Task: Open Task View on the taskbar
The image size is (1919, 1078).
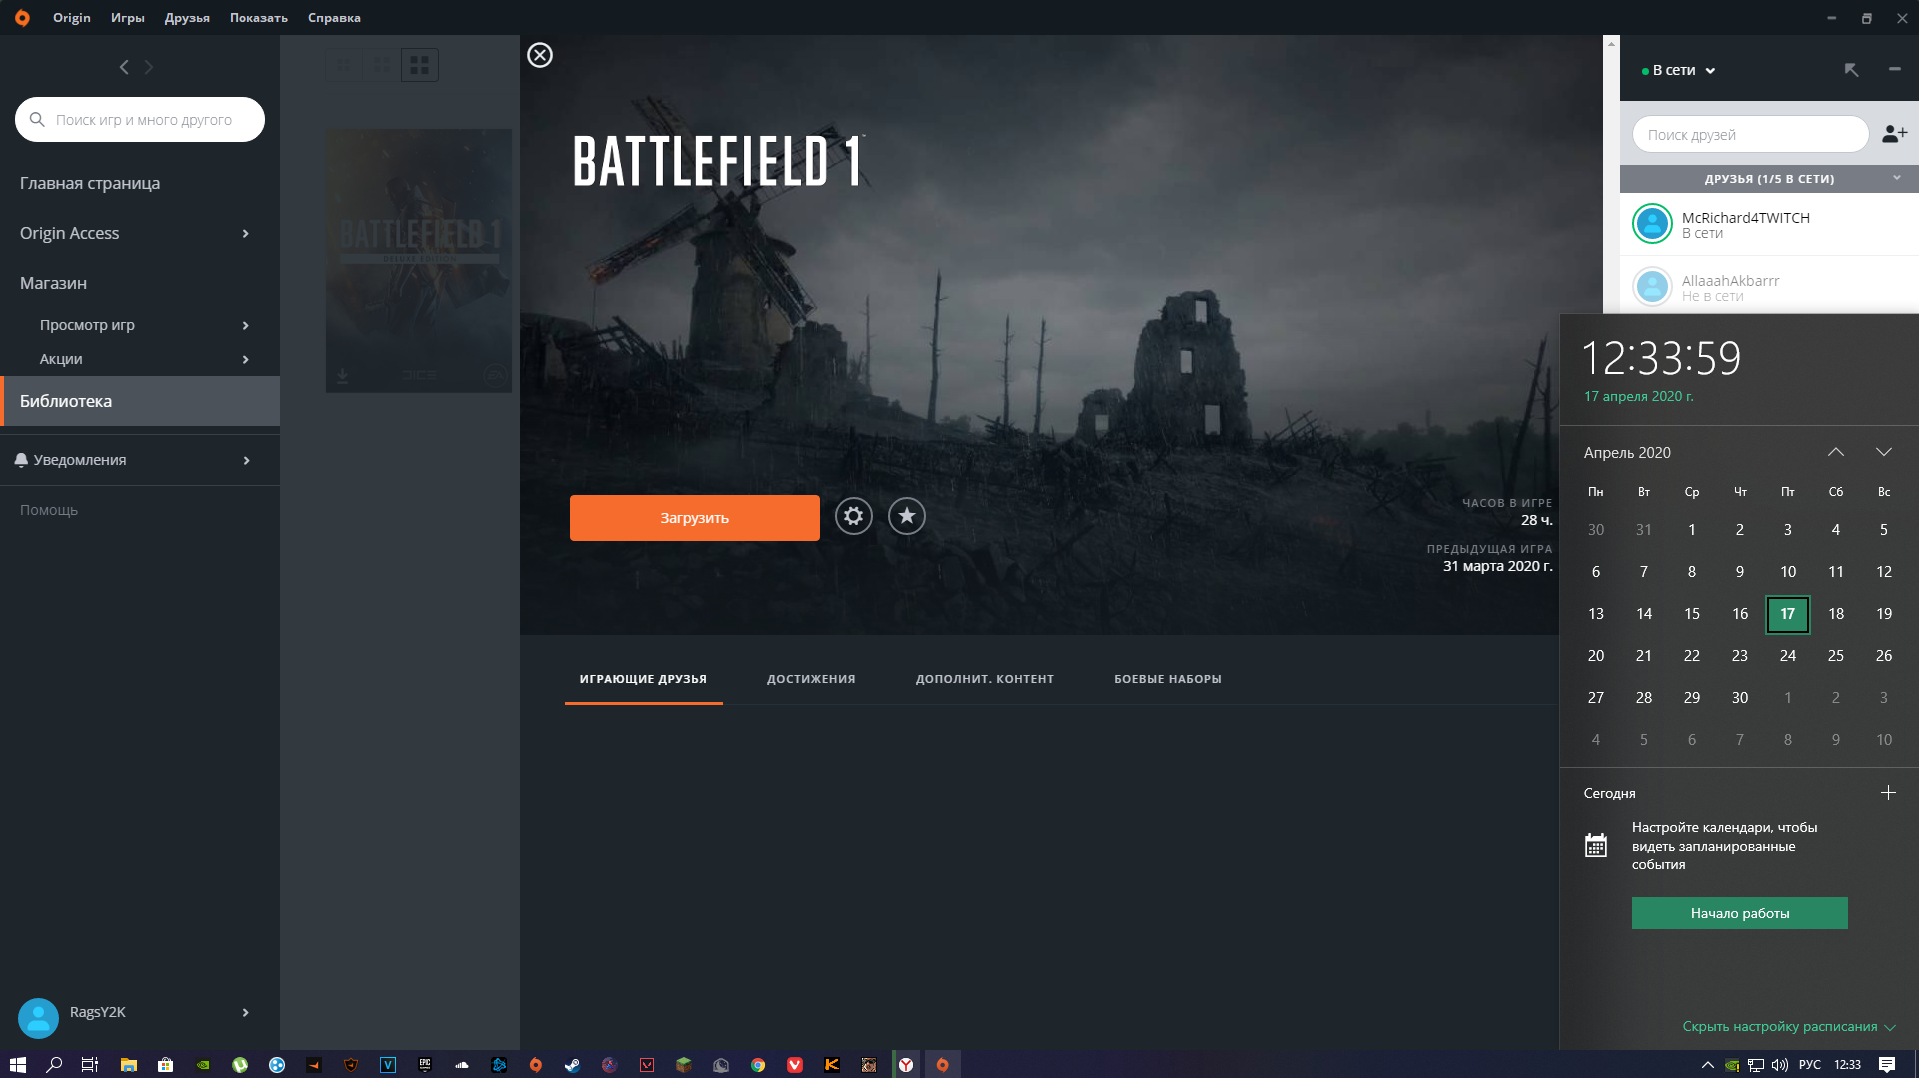Action: pyautogui.click(x=89, y=1065)
